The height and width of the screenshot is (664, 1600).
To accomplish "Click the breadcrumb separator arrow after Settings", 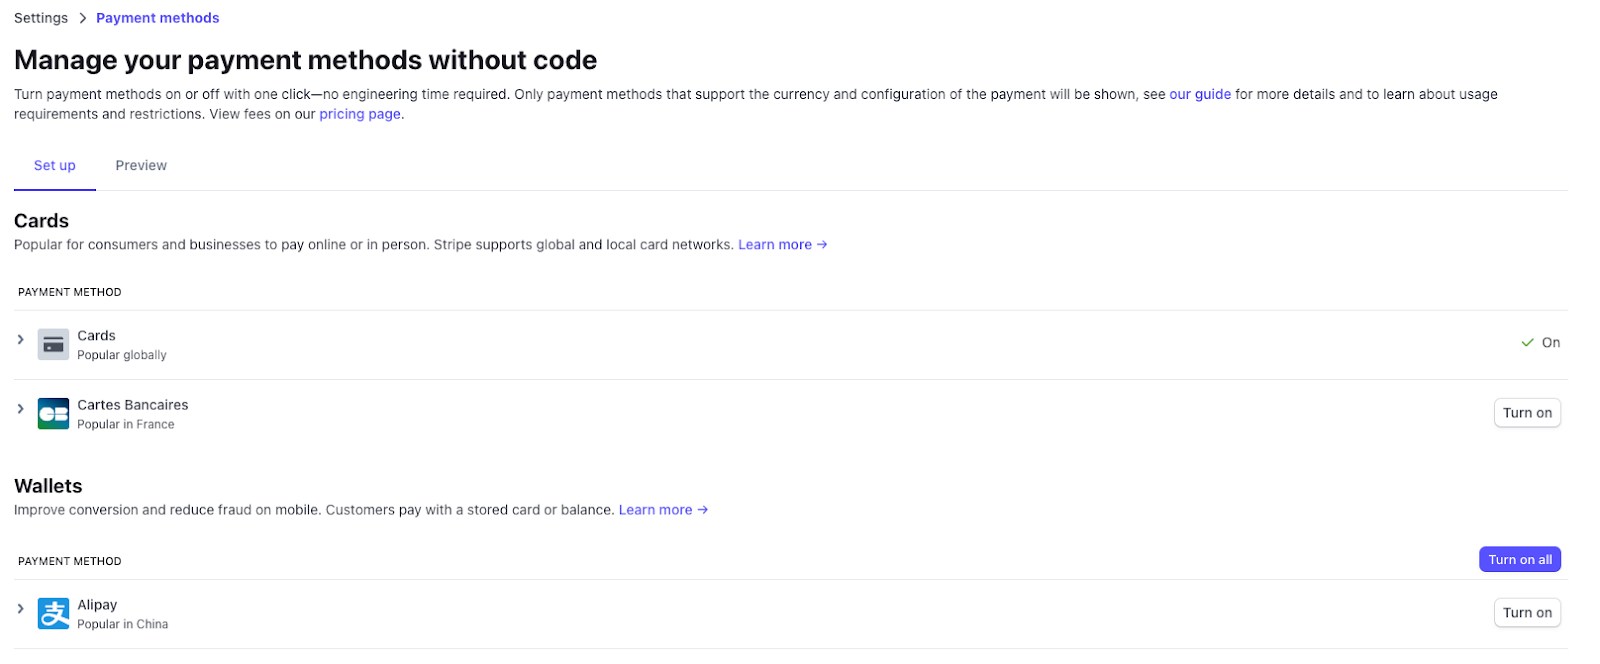I will click(83, 18).
